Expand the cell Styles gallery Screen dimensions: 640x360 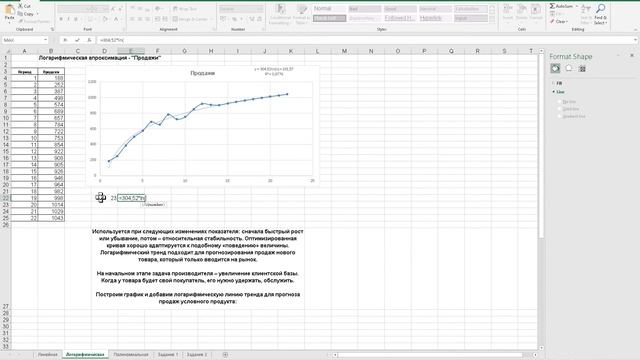coord(492,20)
